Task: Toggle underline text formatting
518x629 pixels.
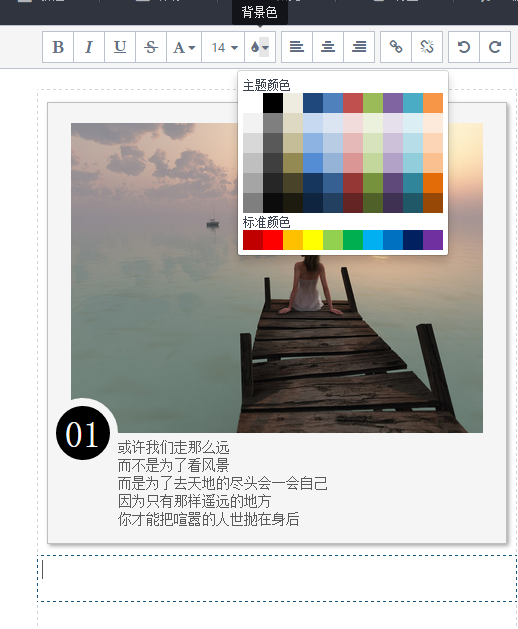Action: tap(120, 47)
